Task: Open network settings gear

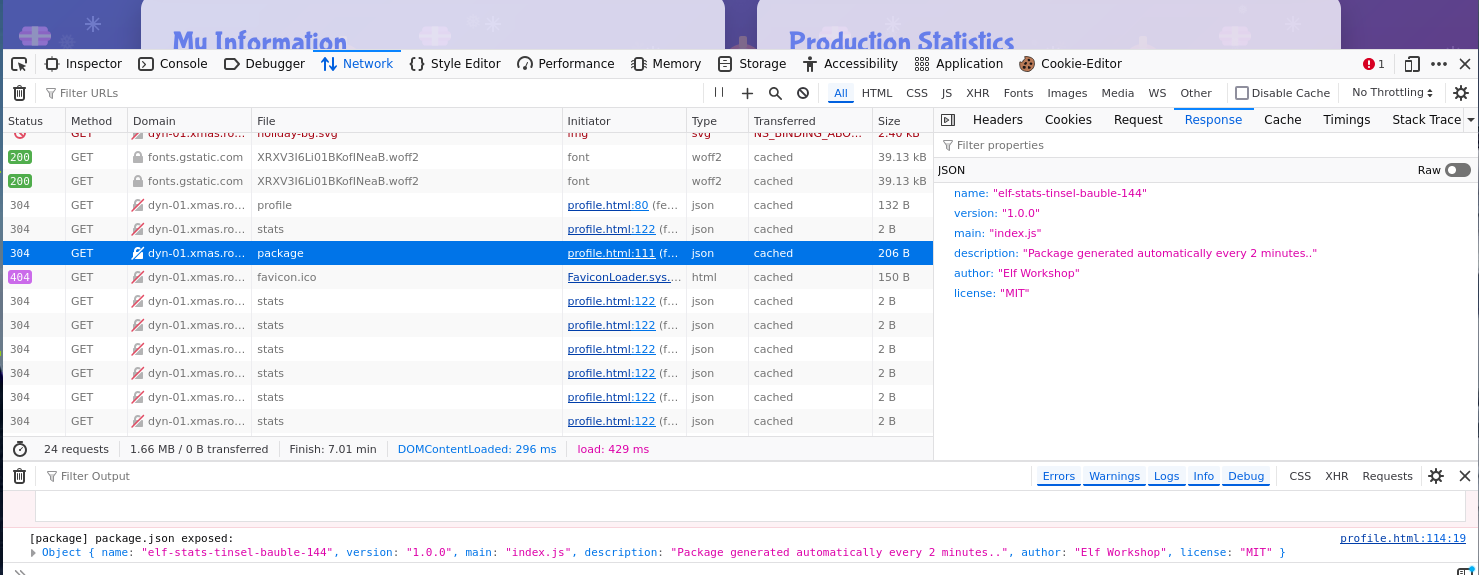Action: (1461, 93)
